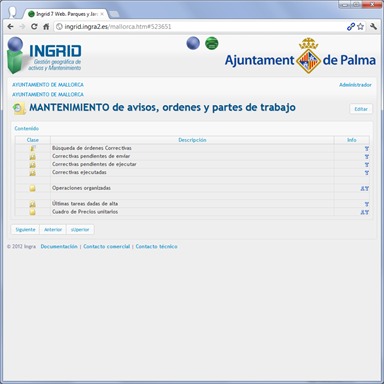Click info icon on Cuadro de Precios unitarios row
The height and width of the screenshot is (384, 384).
point(364,212)
